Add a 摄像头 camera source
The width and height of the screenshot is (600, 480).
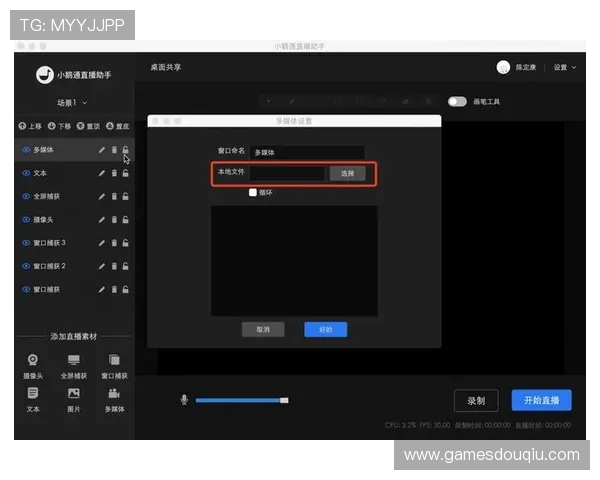tap(33, 366)
